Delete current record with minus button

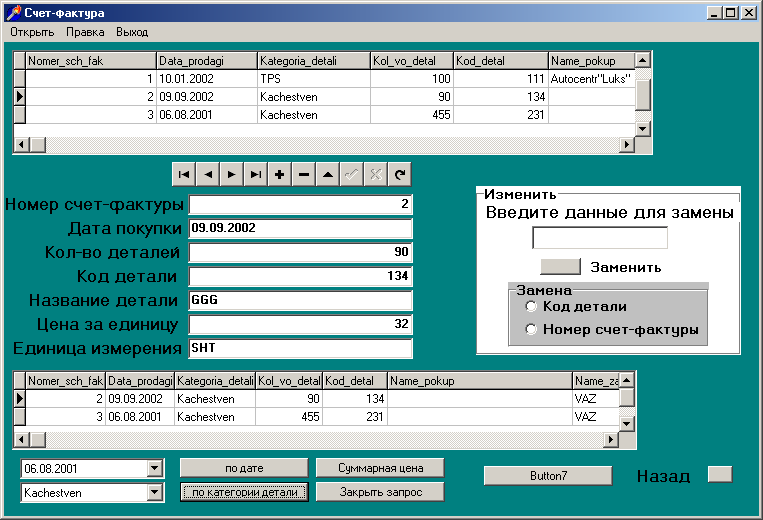(304, 173)
